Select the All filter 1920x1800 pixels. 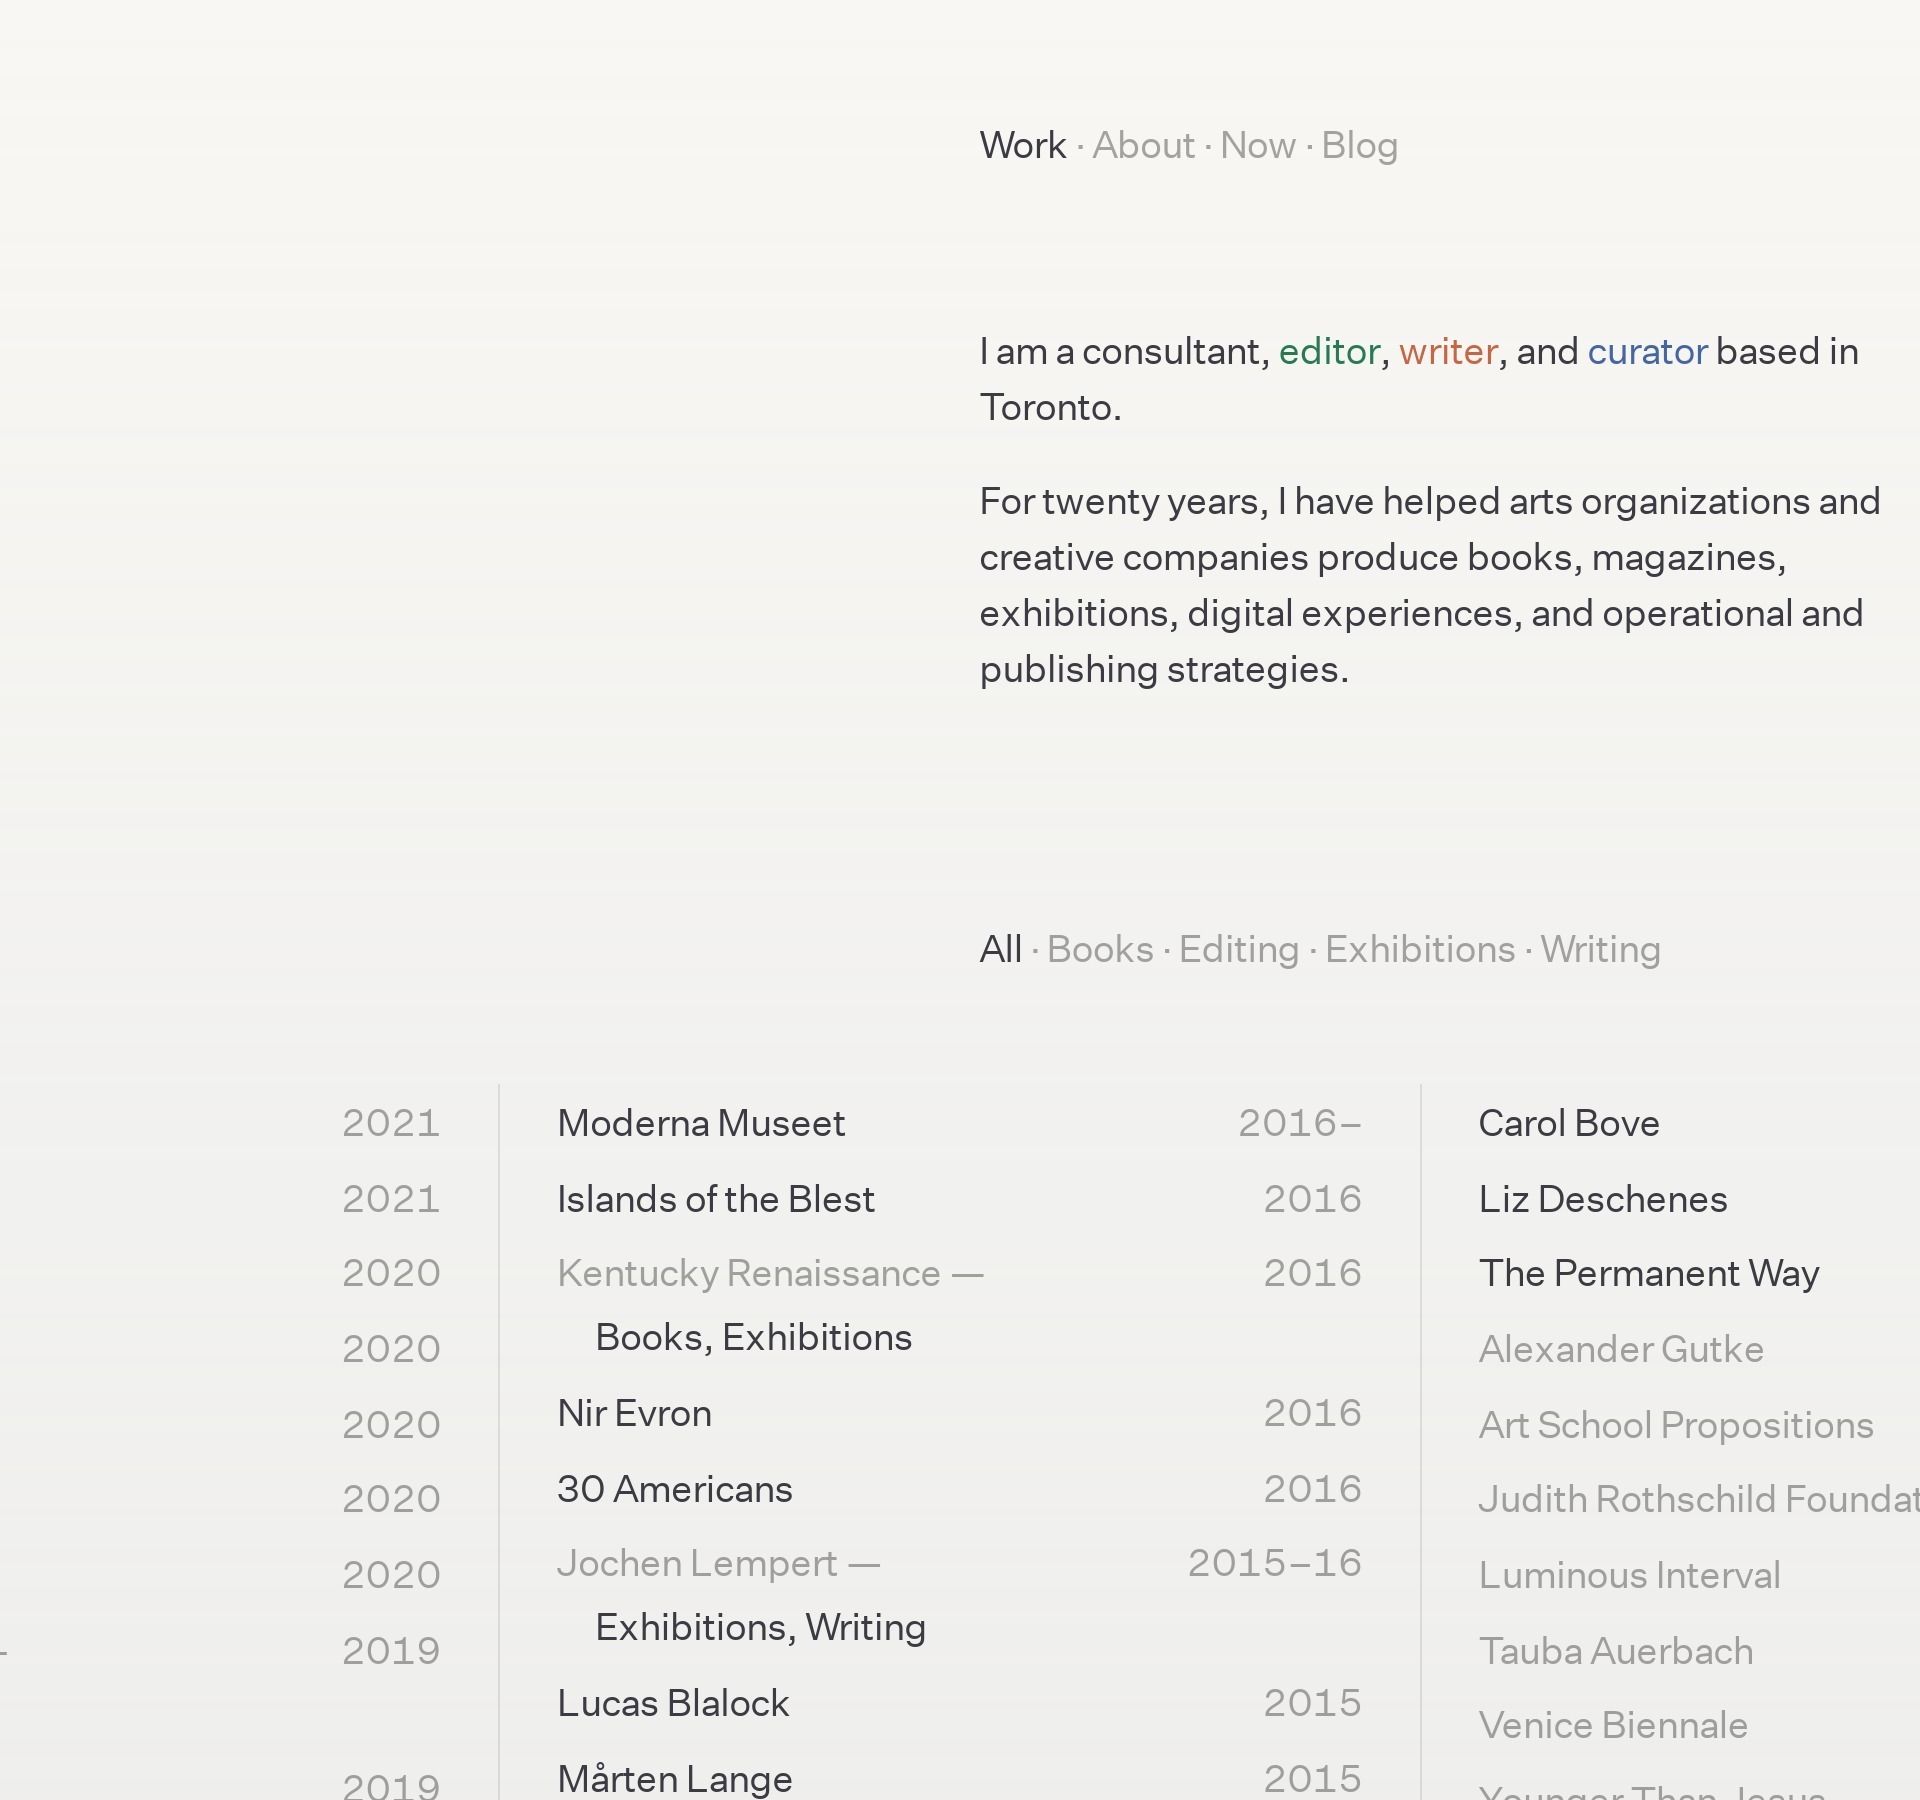(x=1000, y=950)
